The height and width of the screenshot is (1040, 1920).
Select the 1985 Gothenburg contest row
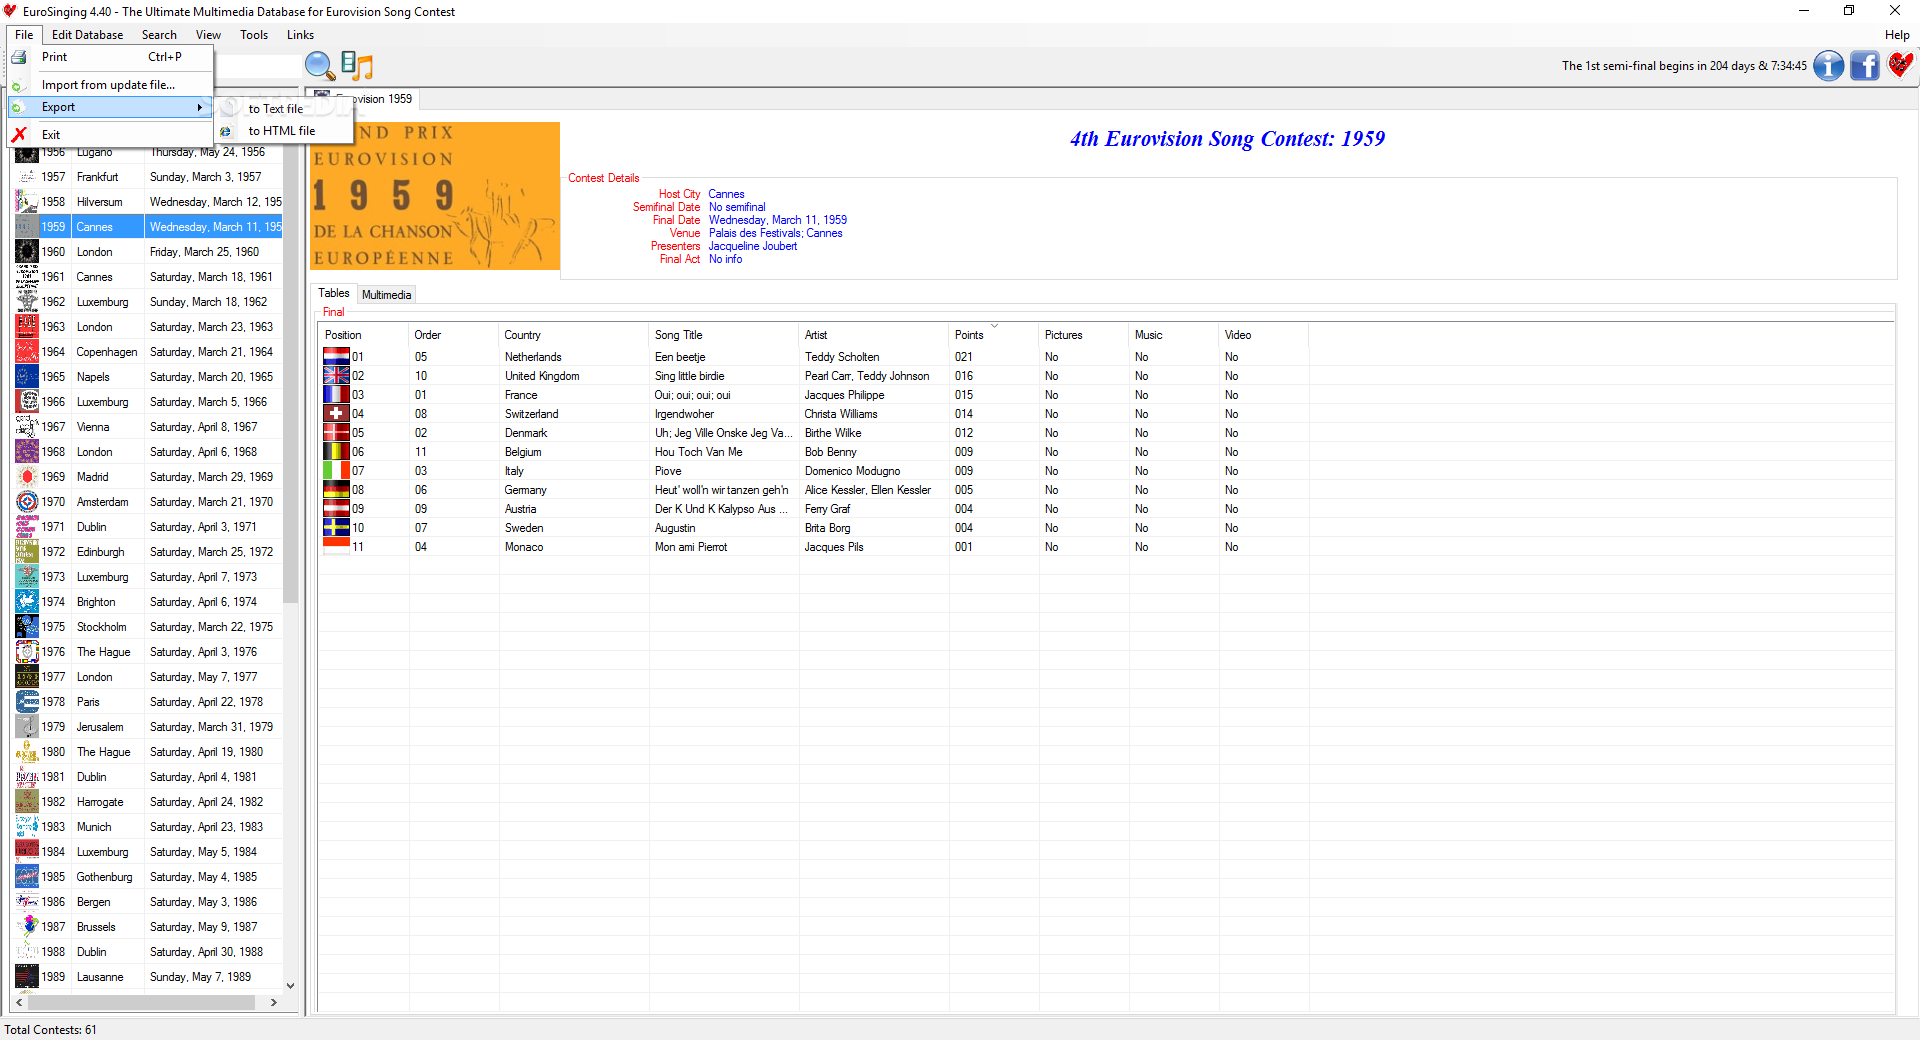pos(148,877)
